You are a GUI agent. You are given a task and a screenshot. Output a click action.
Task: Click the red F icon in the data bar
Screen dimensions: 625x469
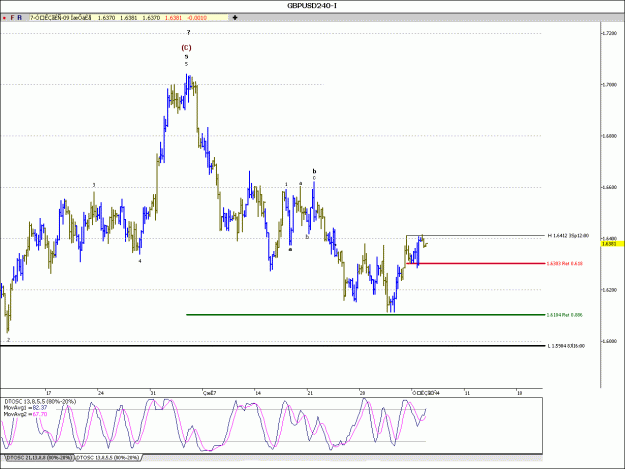pyautogui.click(x=12, y=18)
